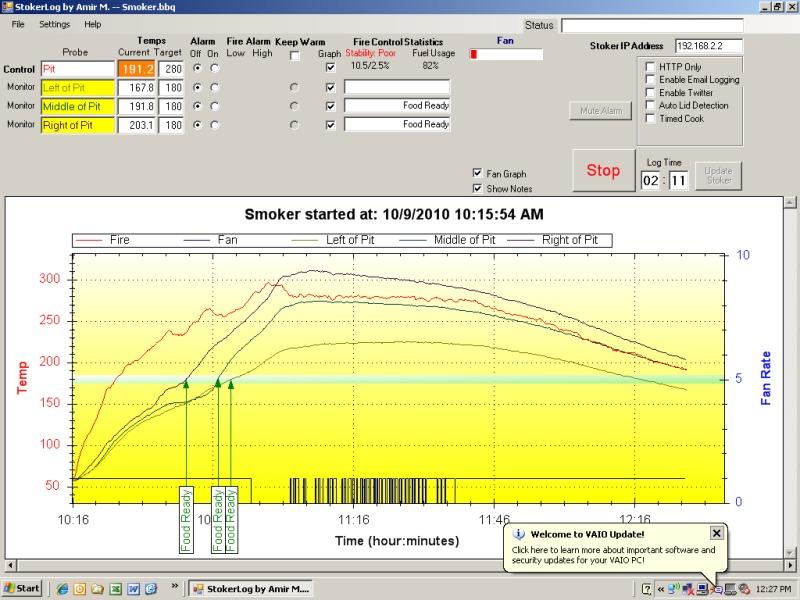Switch to StokerLog taskbar button

pos(252,589)
